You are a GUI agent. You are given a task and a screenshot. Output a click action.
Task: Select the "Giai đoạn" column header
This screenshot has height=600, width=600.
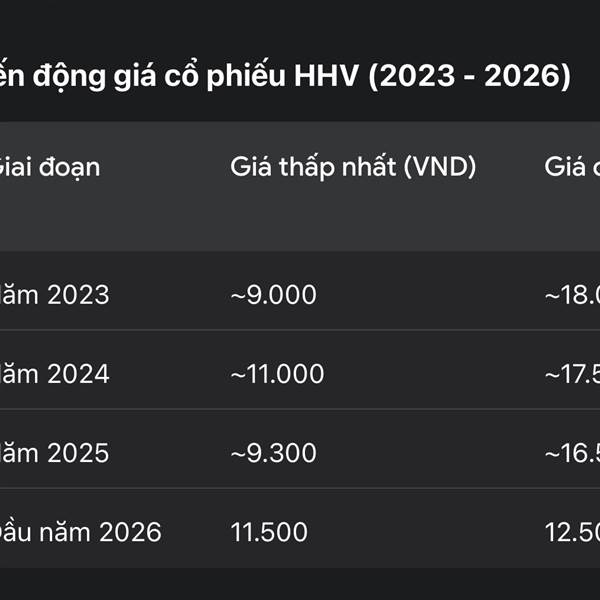(x=48, y=167)
